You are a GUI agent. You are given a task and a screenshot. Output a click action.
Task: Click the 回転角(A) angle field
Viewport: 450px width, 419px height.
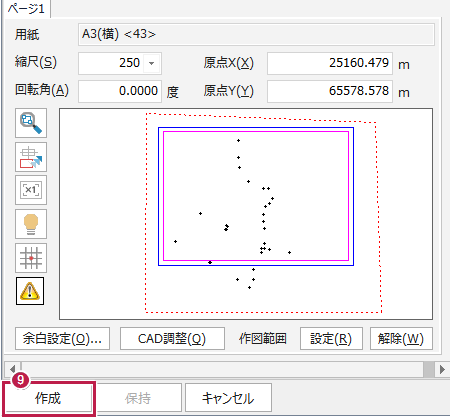tap(120, 91)
